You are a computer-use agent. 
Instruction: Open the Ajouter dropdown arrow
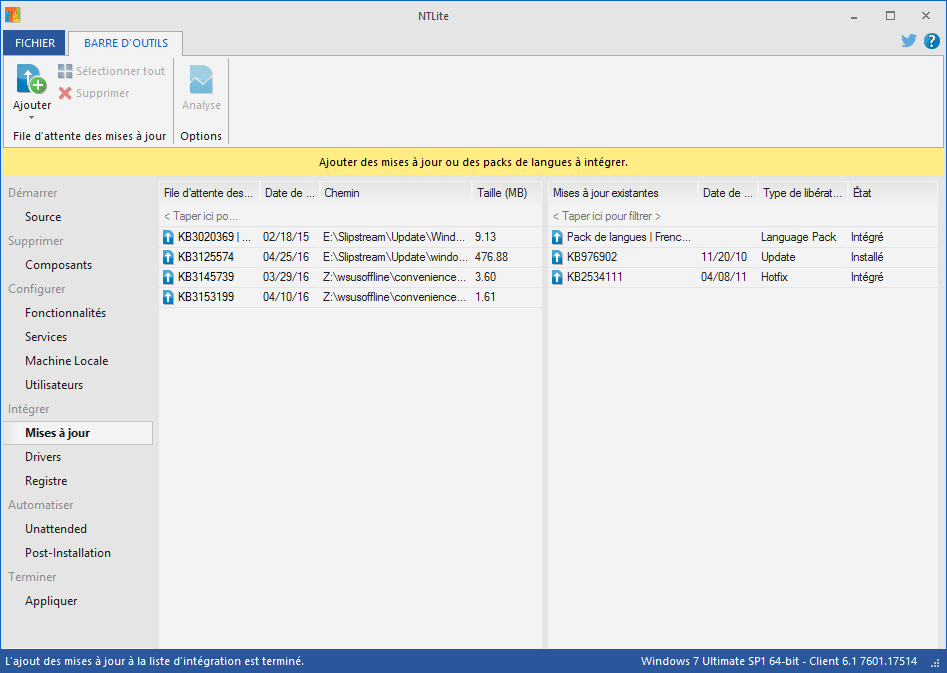coord(31,117)
